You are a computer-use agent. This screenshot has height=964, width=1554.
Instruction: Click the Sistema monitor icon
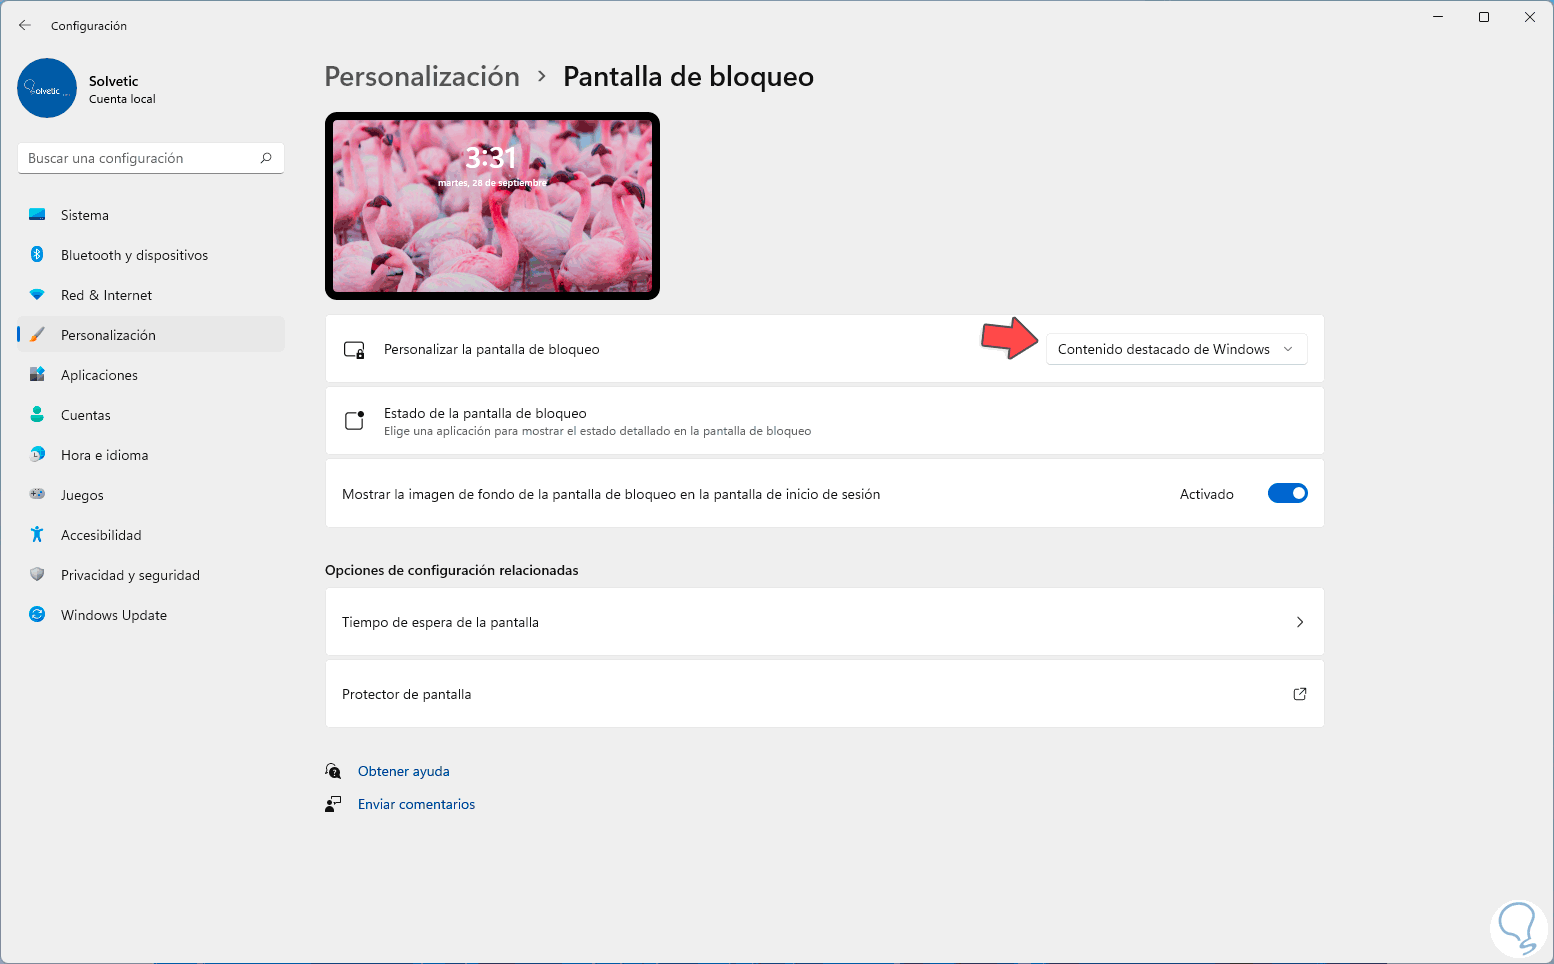pyautogui.click(x=37, y=215)
